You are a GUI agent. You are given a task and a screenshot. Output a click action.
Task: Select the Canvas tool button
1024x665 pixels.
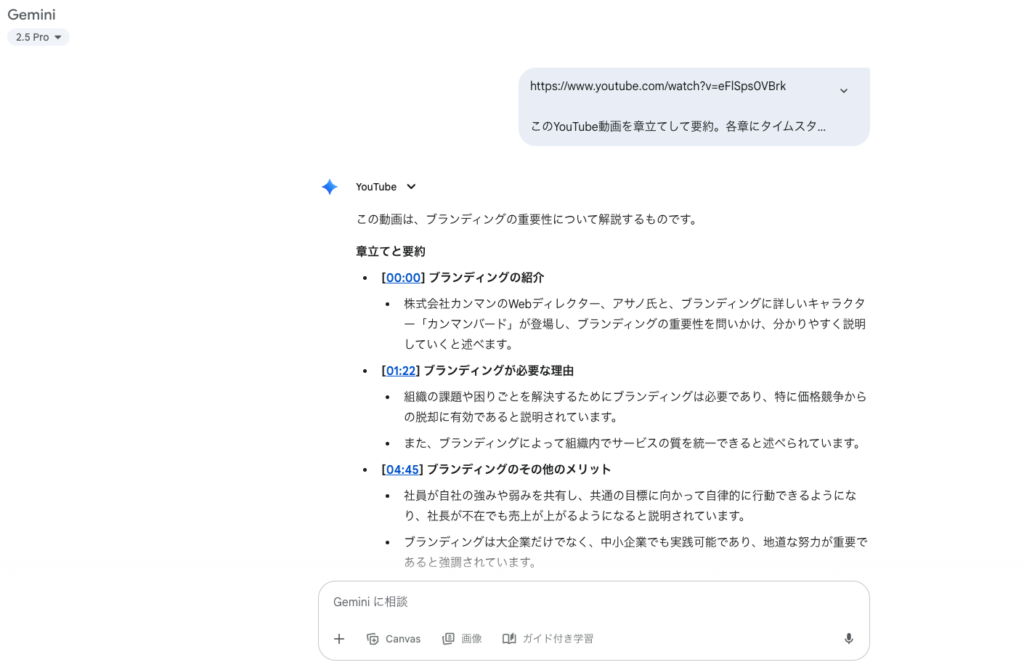394,639
